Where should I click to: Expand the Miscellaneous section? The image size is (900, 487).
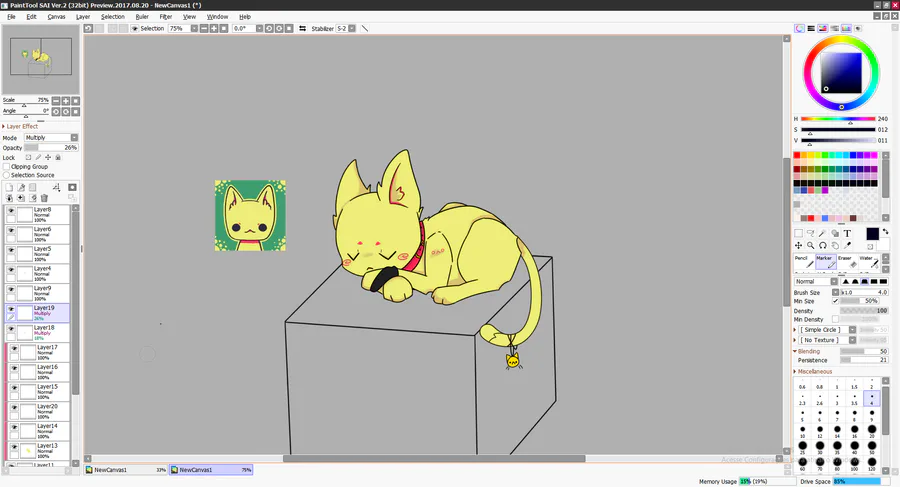(x=795, y=372)
